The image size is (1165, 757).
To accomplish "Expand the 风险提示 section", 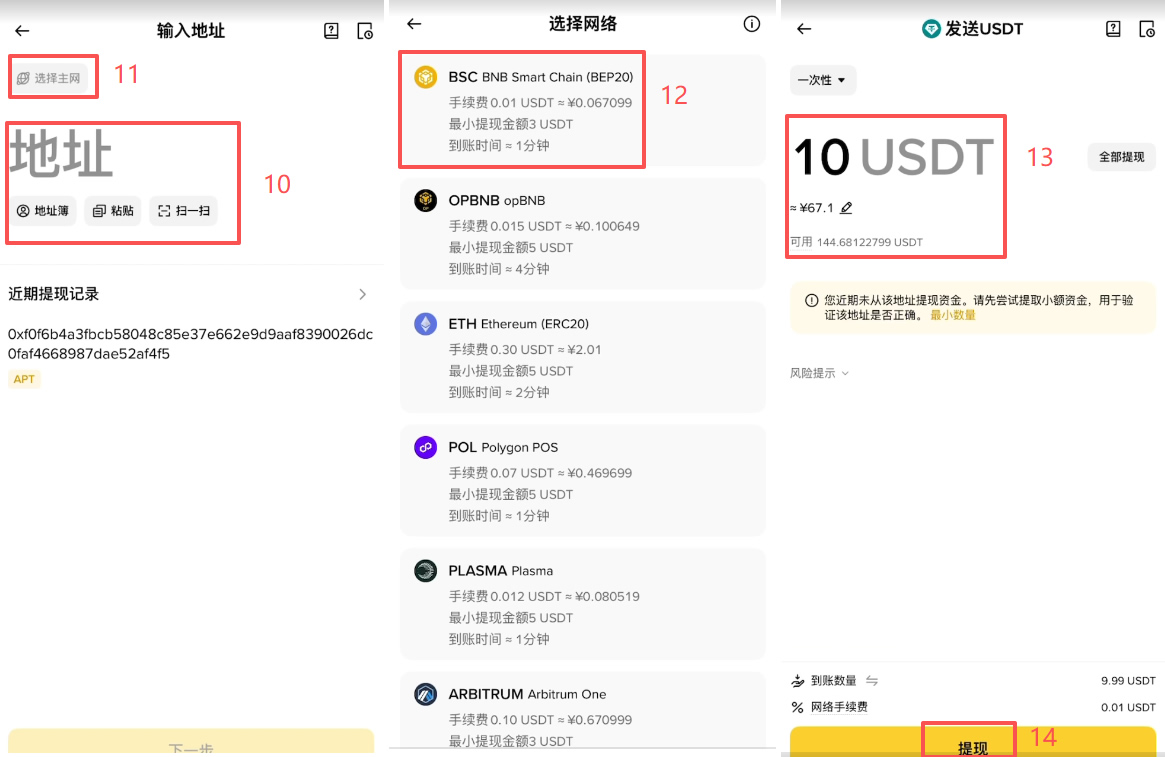I will point(820,373).
